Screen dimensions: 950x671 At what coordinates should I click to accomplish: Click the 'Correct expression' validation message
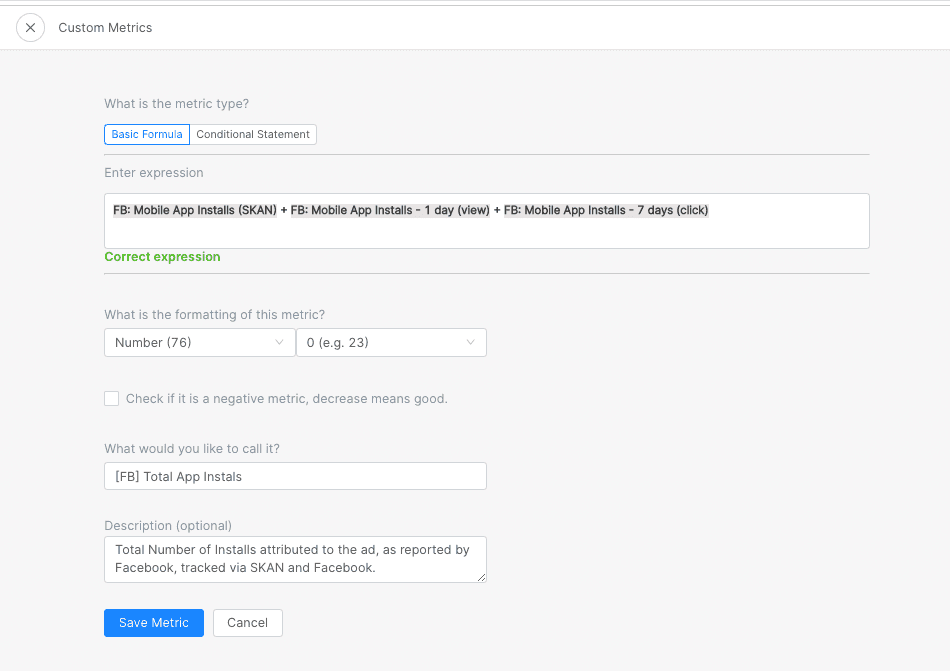[x=162, y=257]
